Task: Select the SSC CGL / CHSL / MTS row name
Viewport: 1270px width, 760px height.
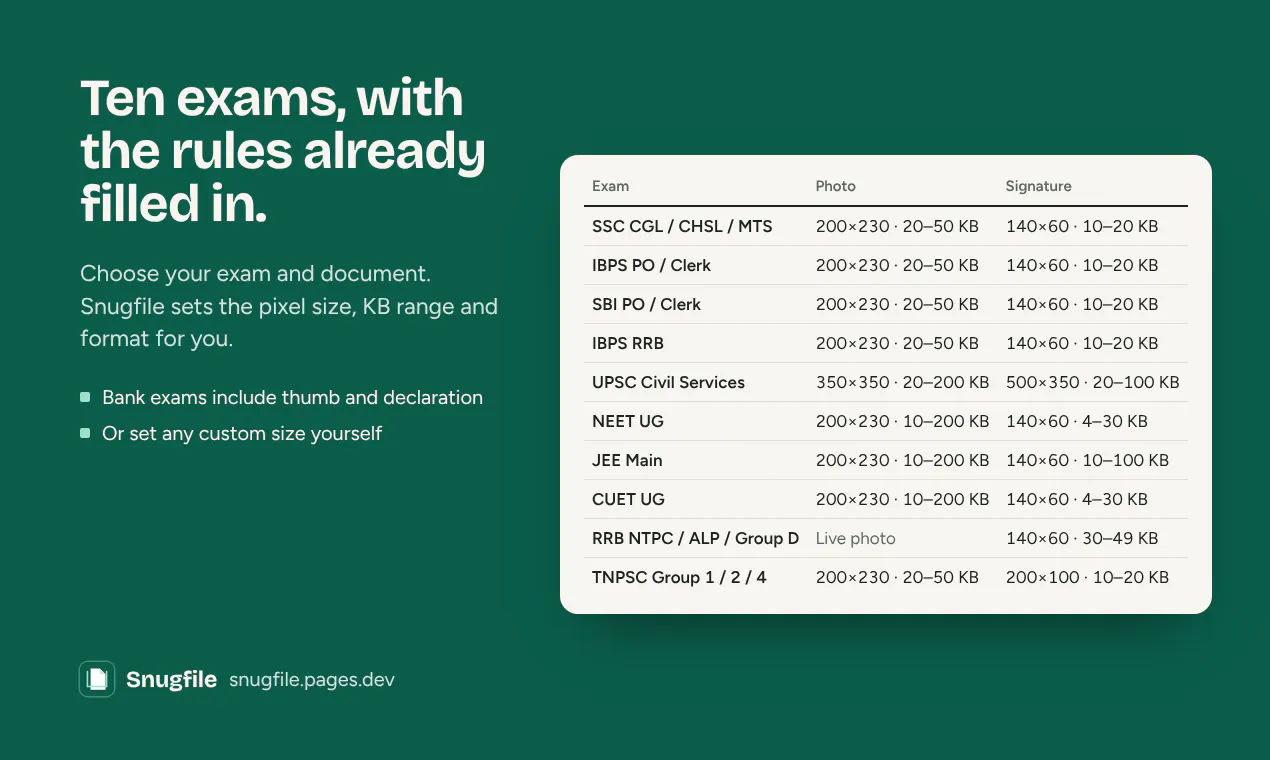Action: (x=682, y=226)
